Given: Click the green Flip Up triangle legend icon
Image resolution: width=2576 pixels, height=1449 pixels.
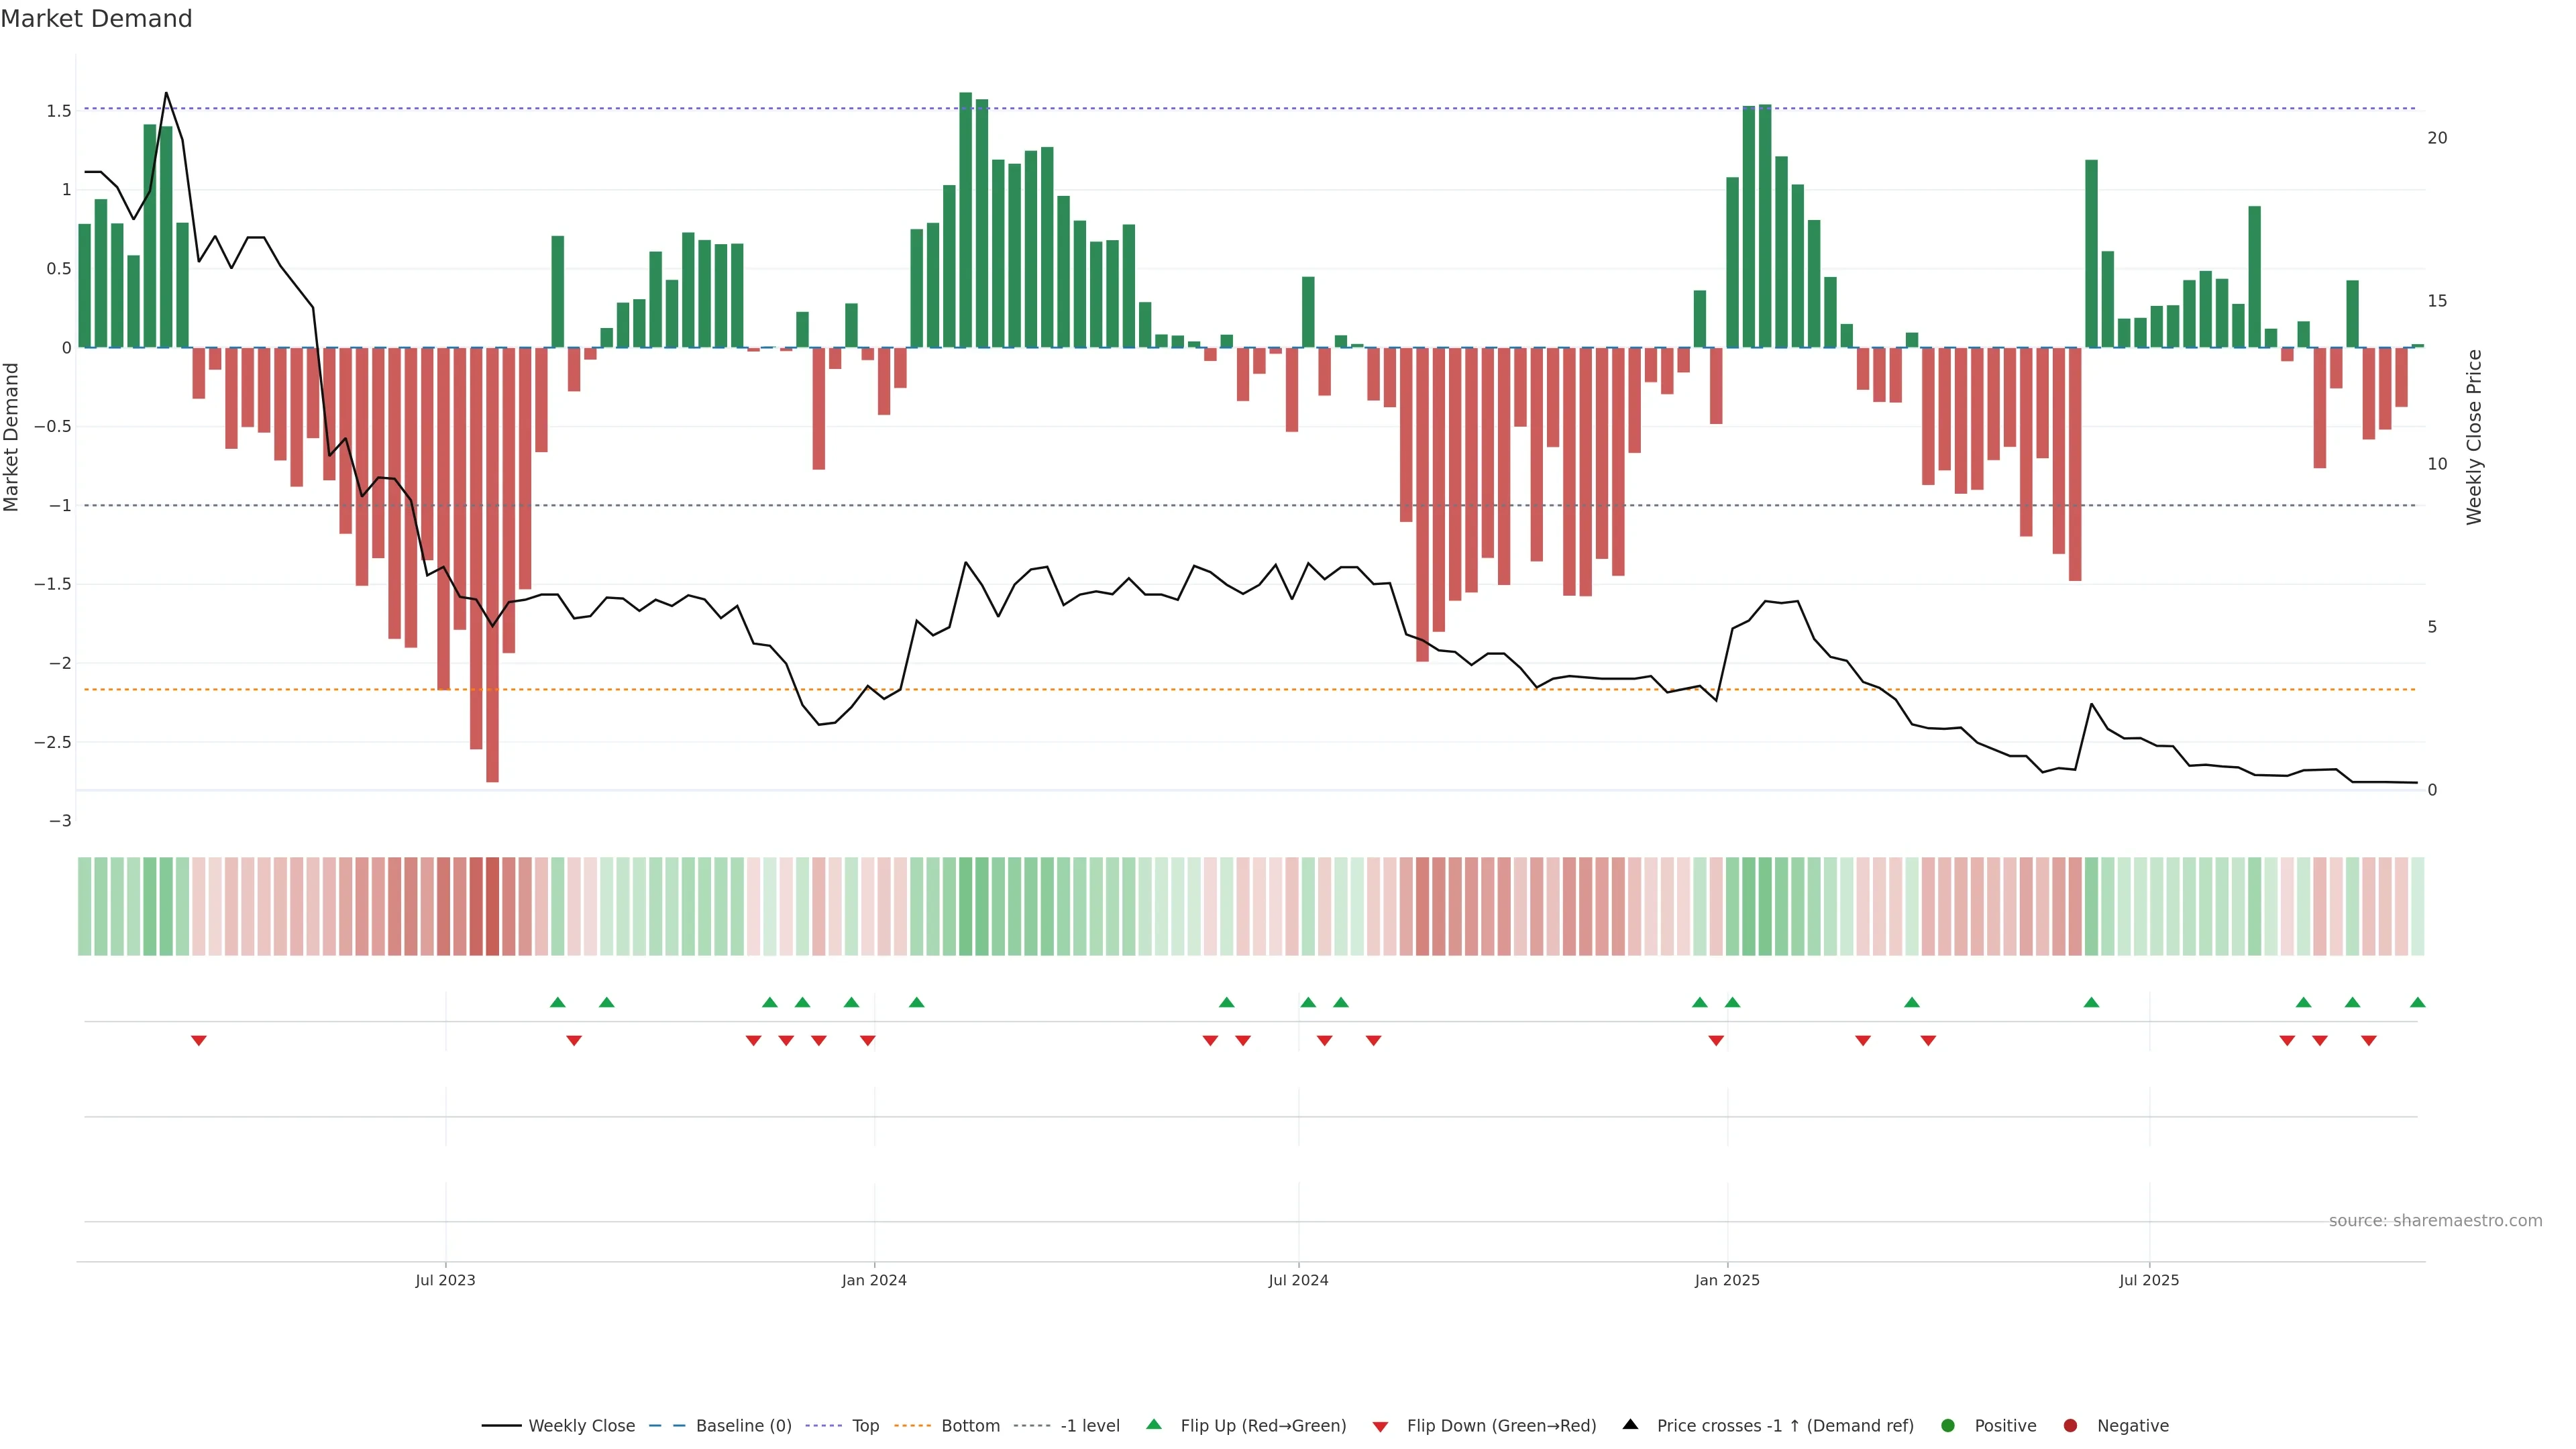Looking at the screenshot, I should (x=1153, y=1424).
